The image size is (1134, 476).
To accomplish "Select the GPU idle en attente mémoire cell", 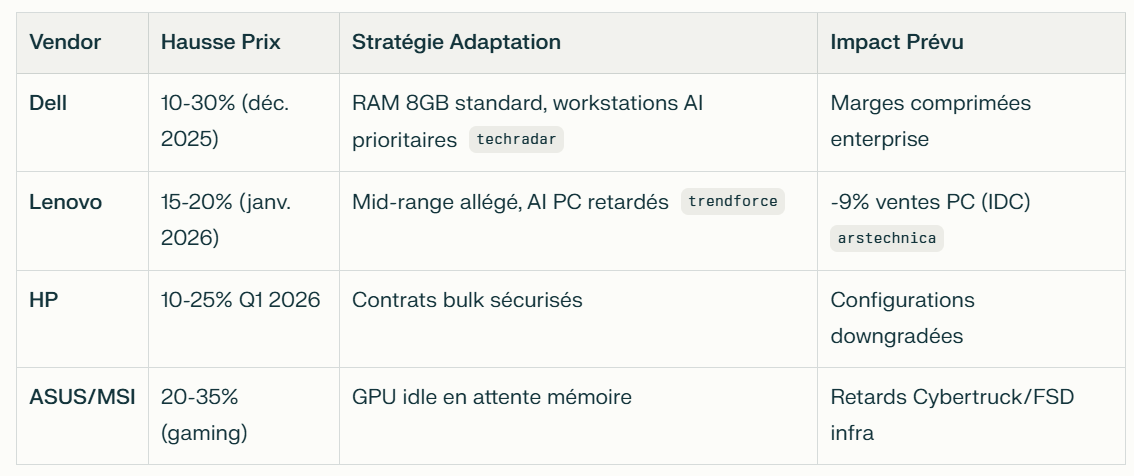I will (x=491, y=397).
